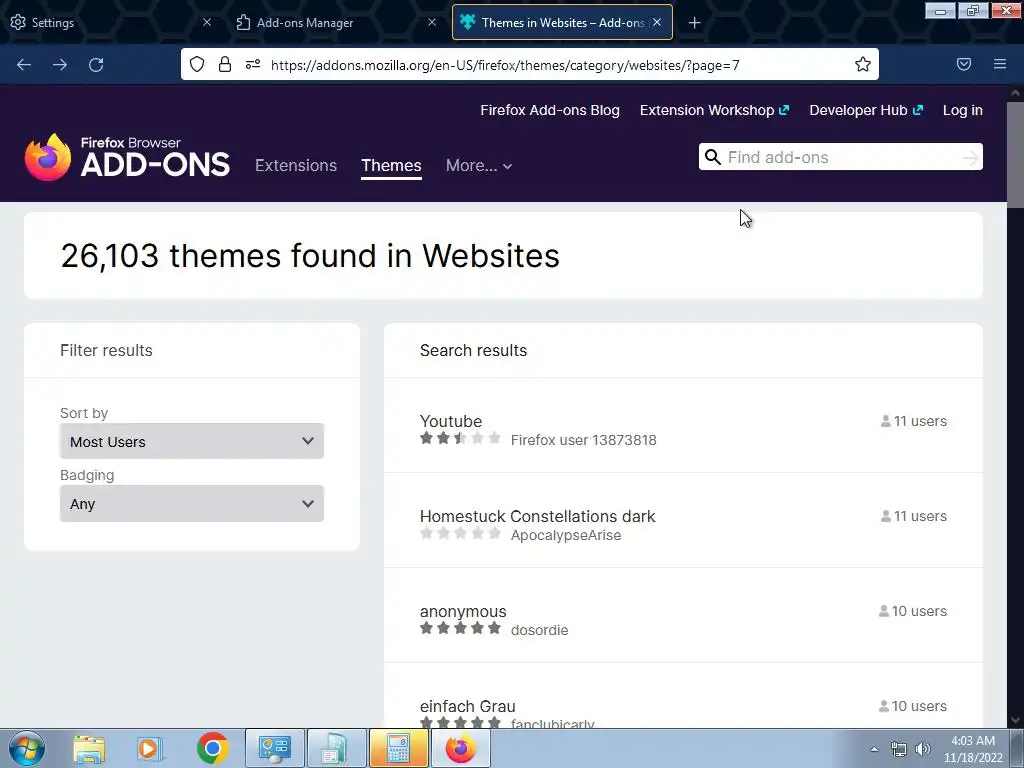Click the Firefox Add-ons logo

[127, 157]
